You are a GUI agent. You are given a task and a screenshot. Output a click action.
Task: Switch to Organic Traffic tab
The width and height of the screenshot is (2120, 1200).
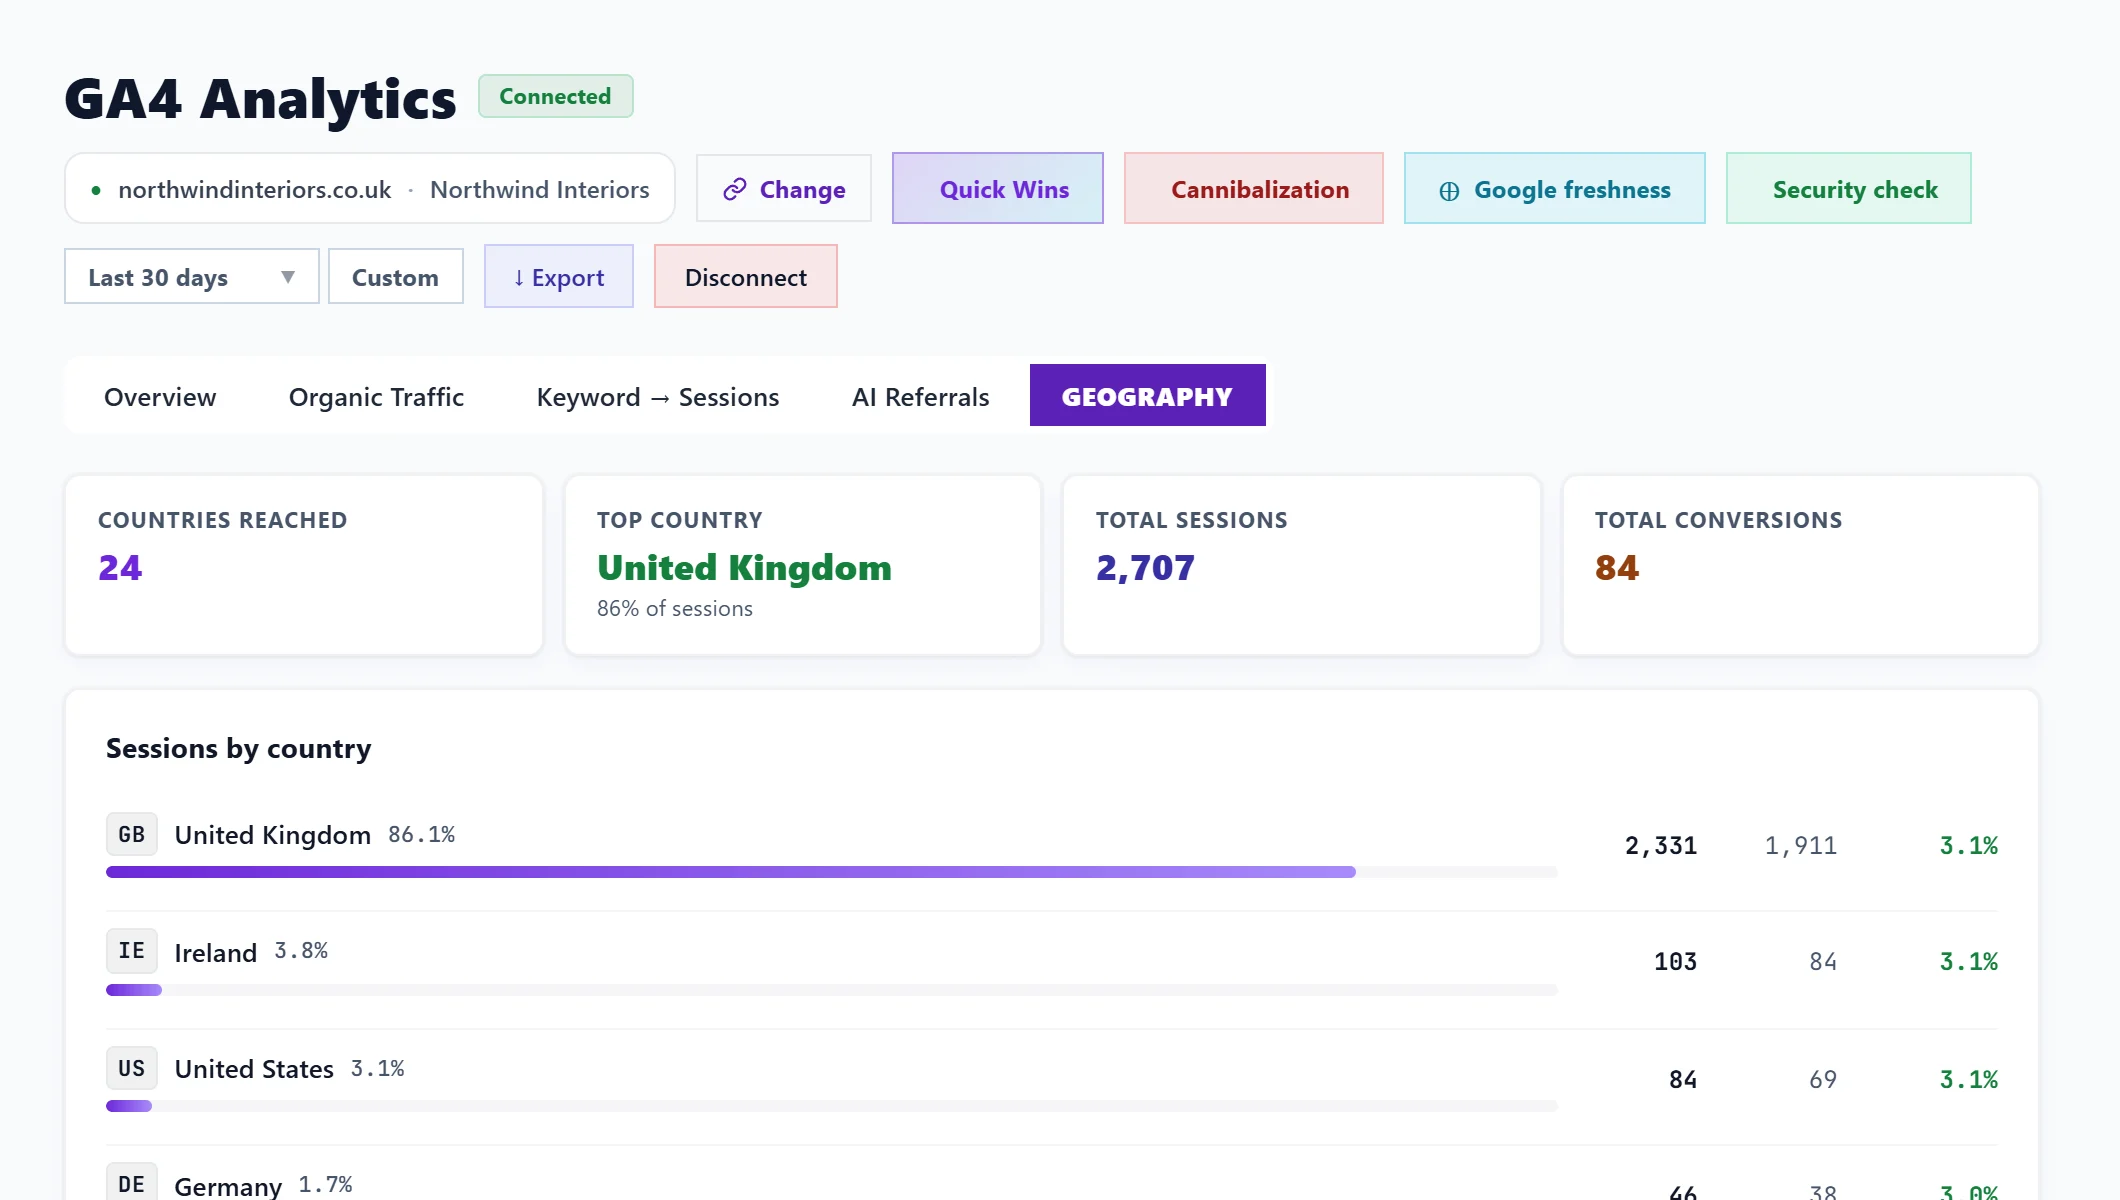376,397
